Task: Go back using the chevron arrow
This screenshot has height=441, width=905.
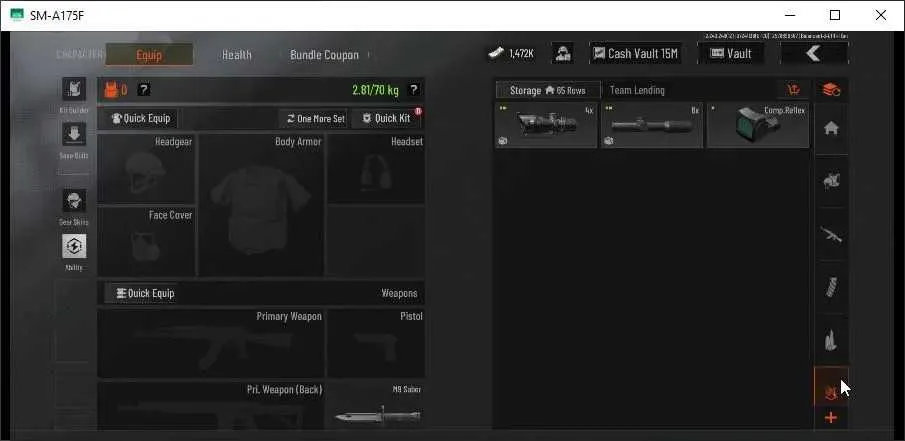Action: point(814,54)
